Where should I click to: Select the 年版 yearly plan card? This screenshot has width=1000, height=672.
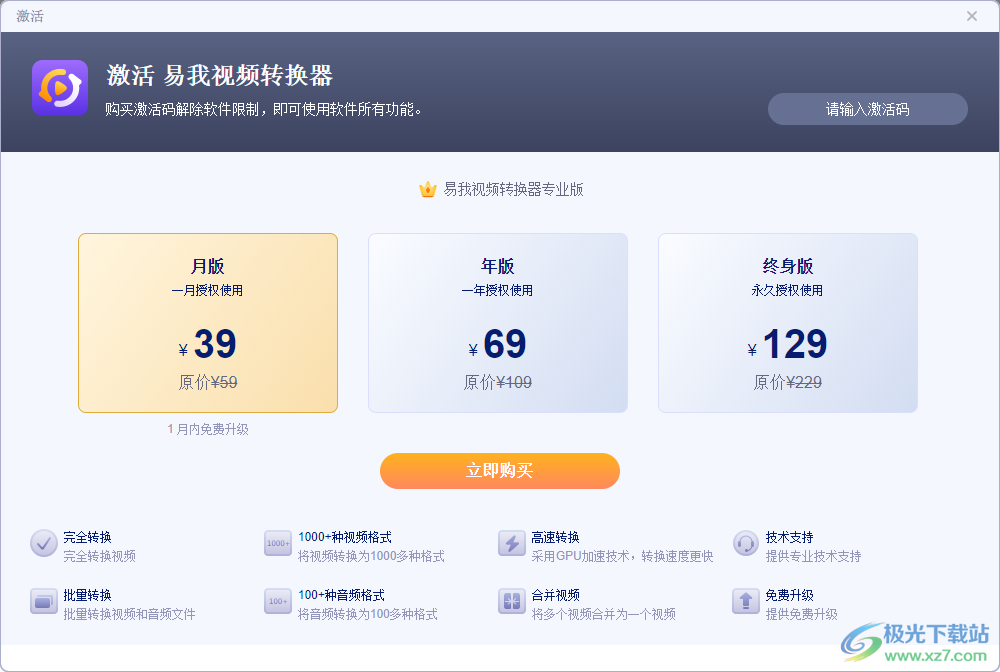point(498,323)
